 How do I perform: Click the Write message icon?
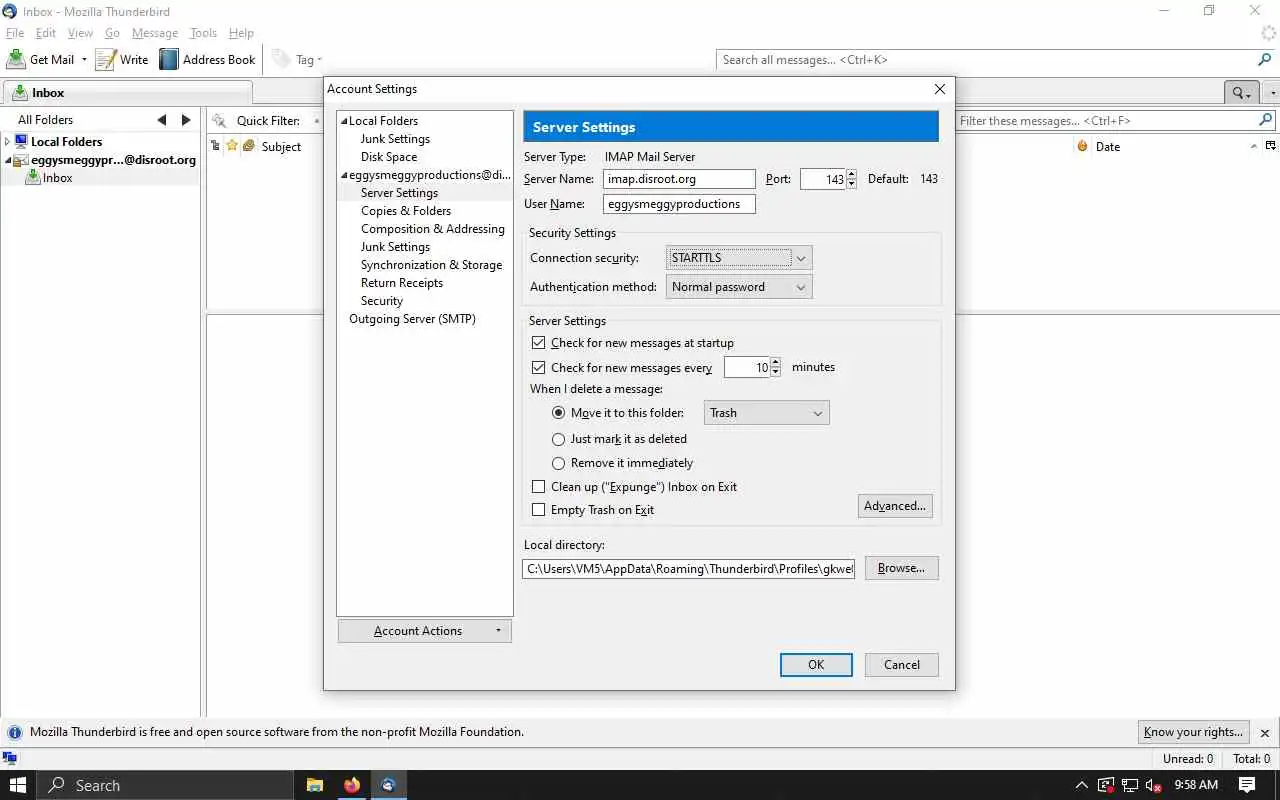pos(106,59)
